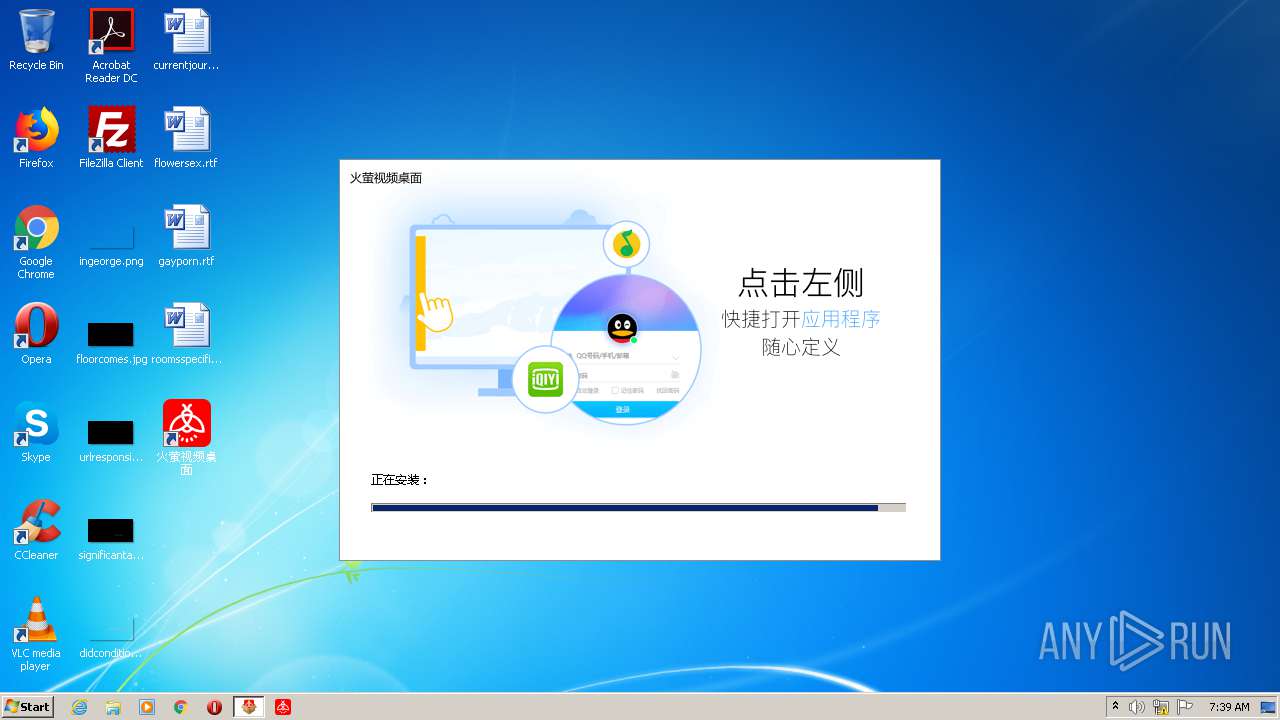The width and height of the screenshot is (1280, 720).
Task: Switch to the active installer taskbar item
Action: 249,707
